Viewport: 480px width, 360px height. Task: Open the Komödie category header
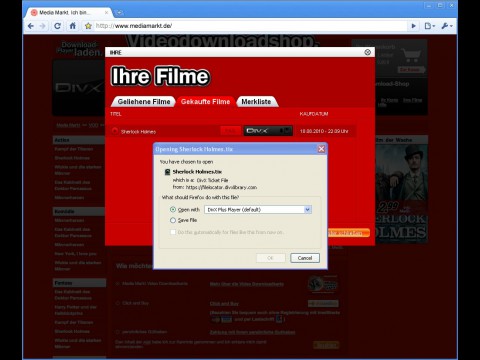(x=79, y=211)
